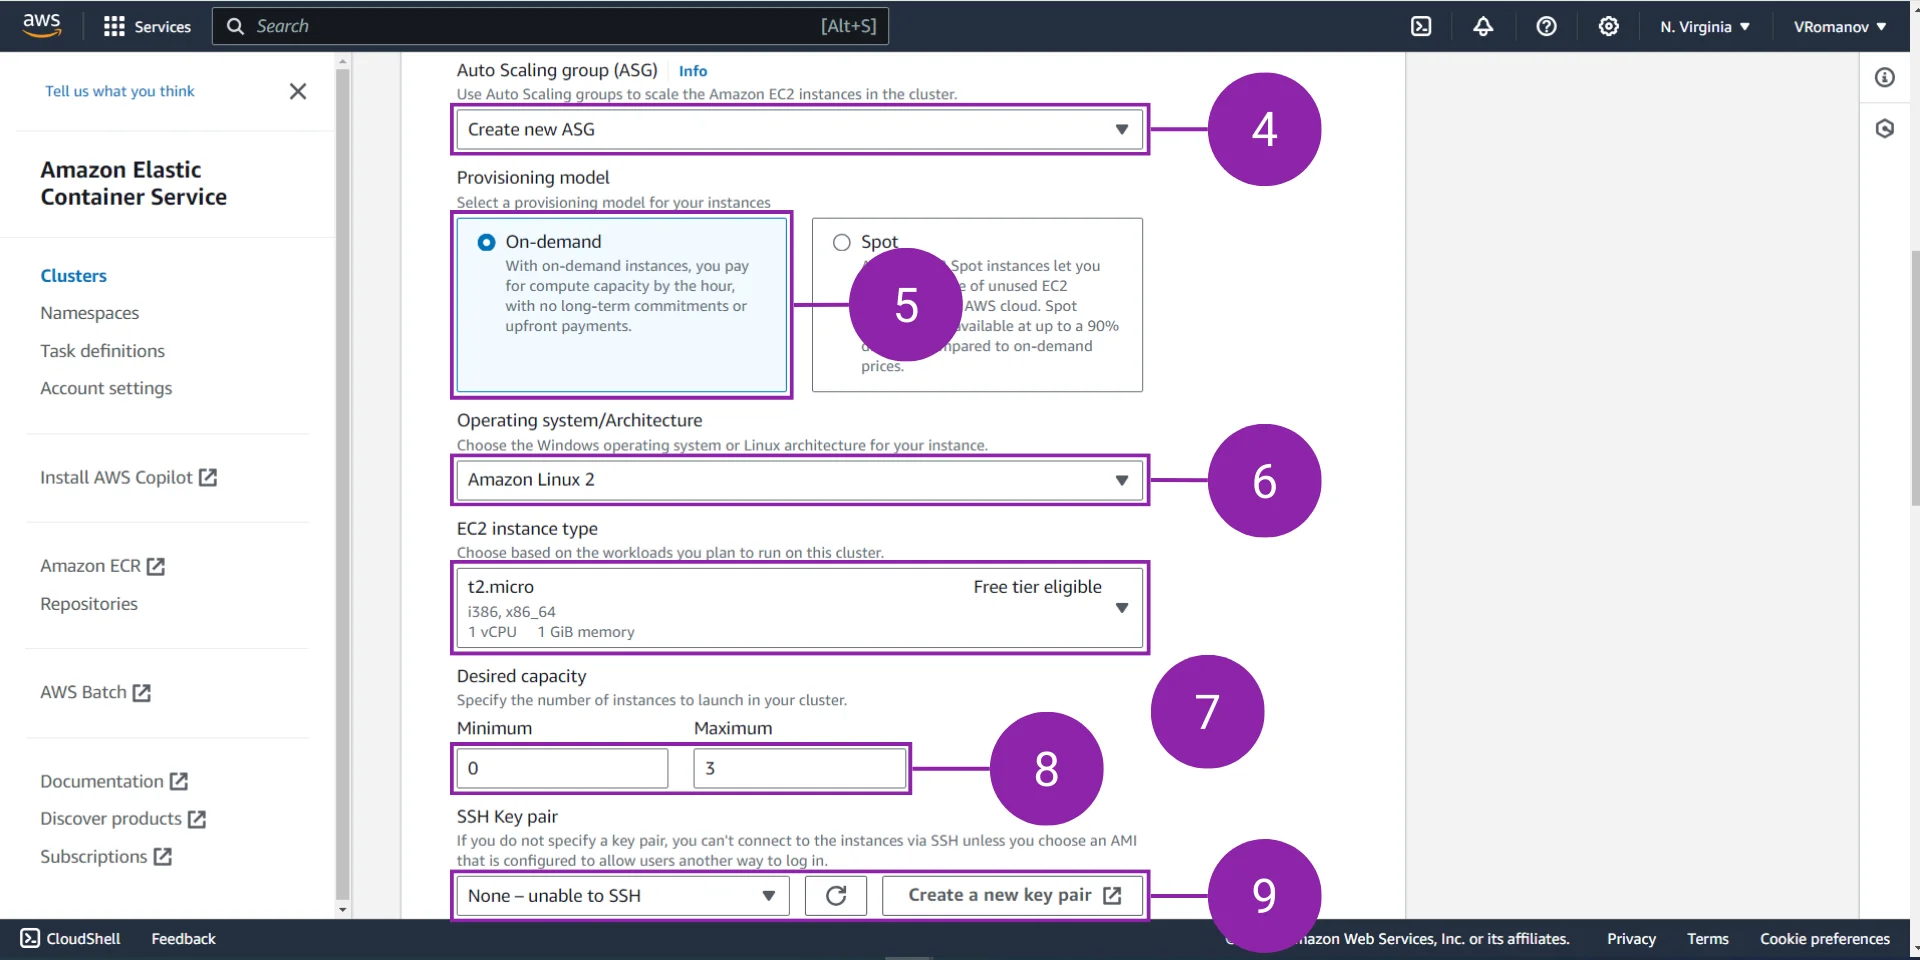Click external link icon next to Subscriptions

pos(163,857)
